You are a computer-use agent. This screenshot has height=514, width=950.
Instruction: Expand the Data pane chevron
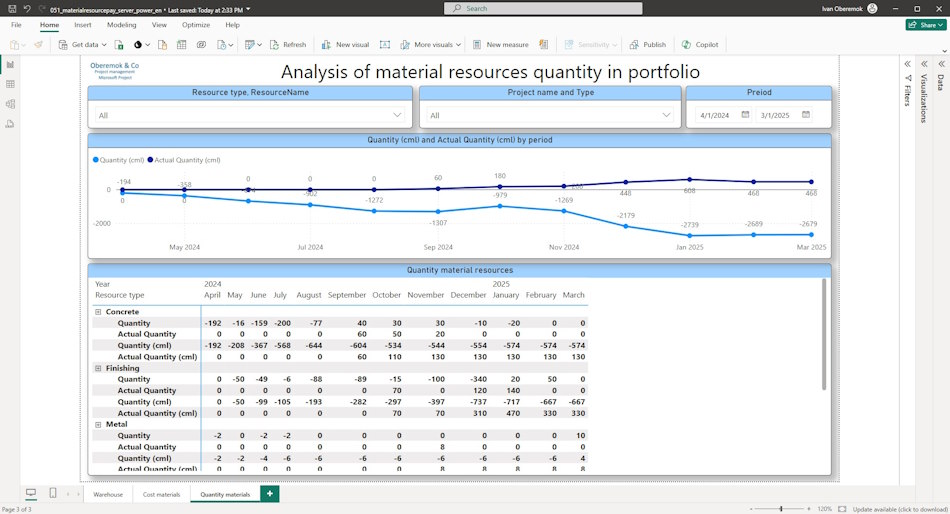point(942,64)
